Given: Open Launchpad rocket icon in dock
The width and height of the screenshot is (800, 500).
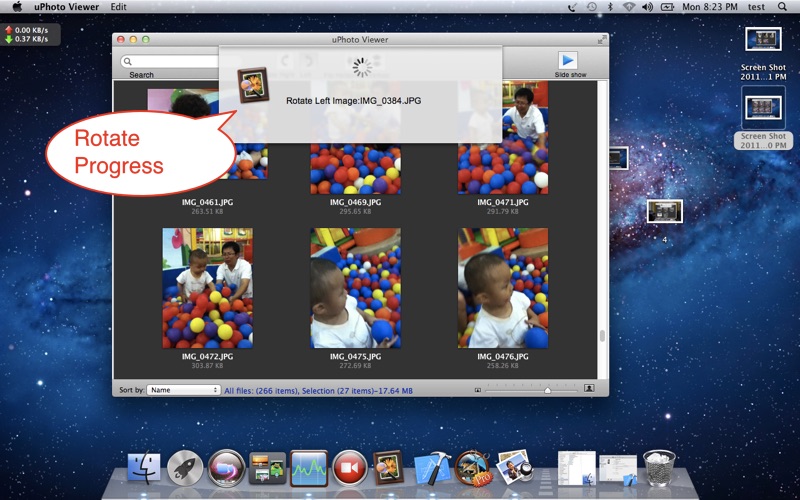Looking at the screenshot, I should pyautogui.click(x=185, y=467).
